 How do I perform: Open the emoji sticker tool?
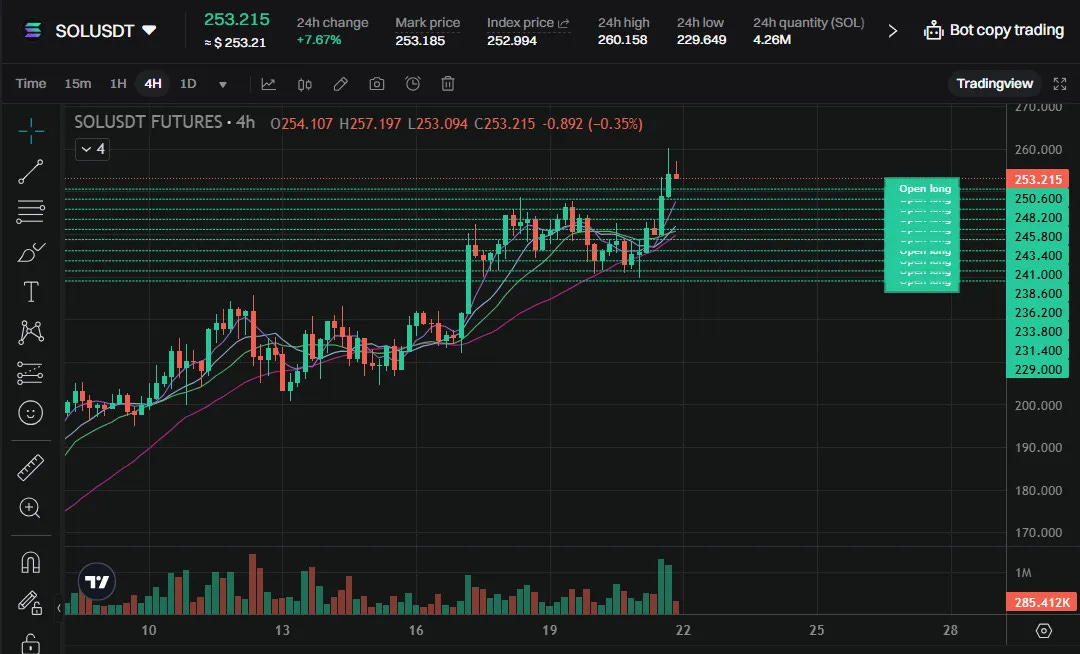[x=31, y=412]
